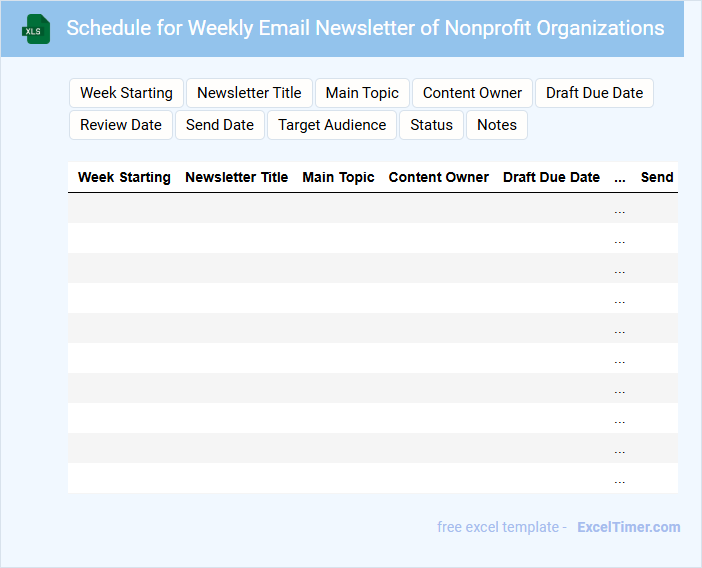Click the ellipsis in the first table row
The height and width of the screenshot is (568, 702).
[620, 209]
